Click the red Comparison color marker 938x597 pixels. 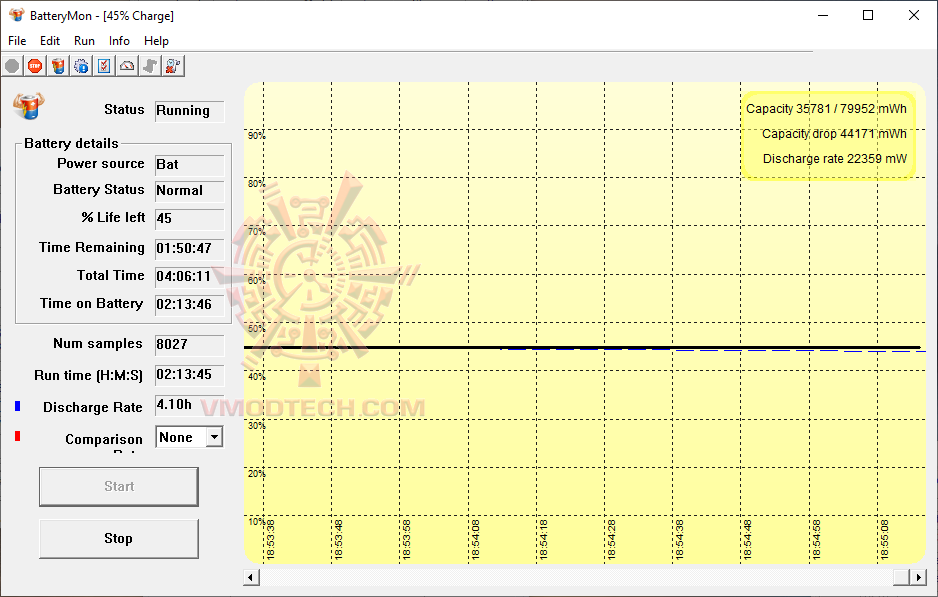click(17, 435)
